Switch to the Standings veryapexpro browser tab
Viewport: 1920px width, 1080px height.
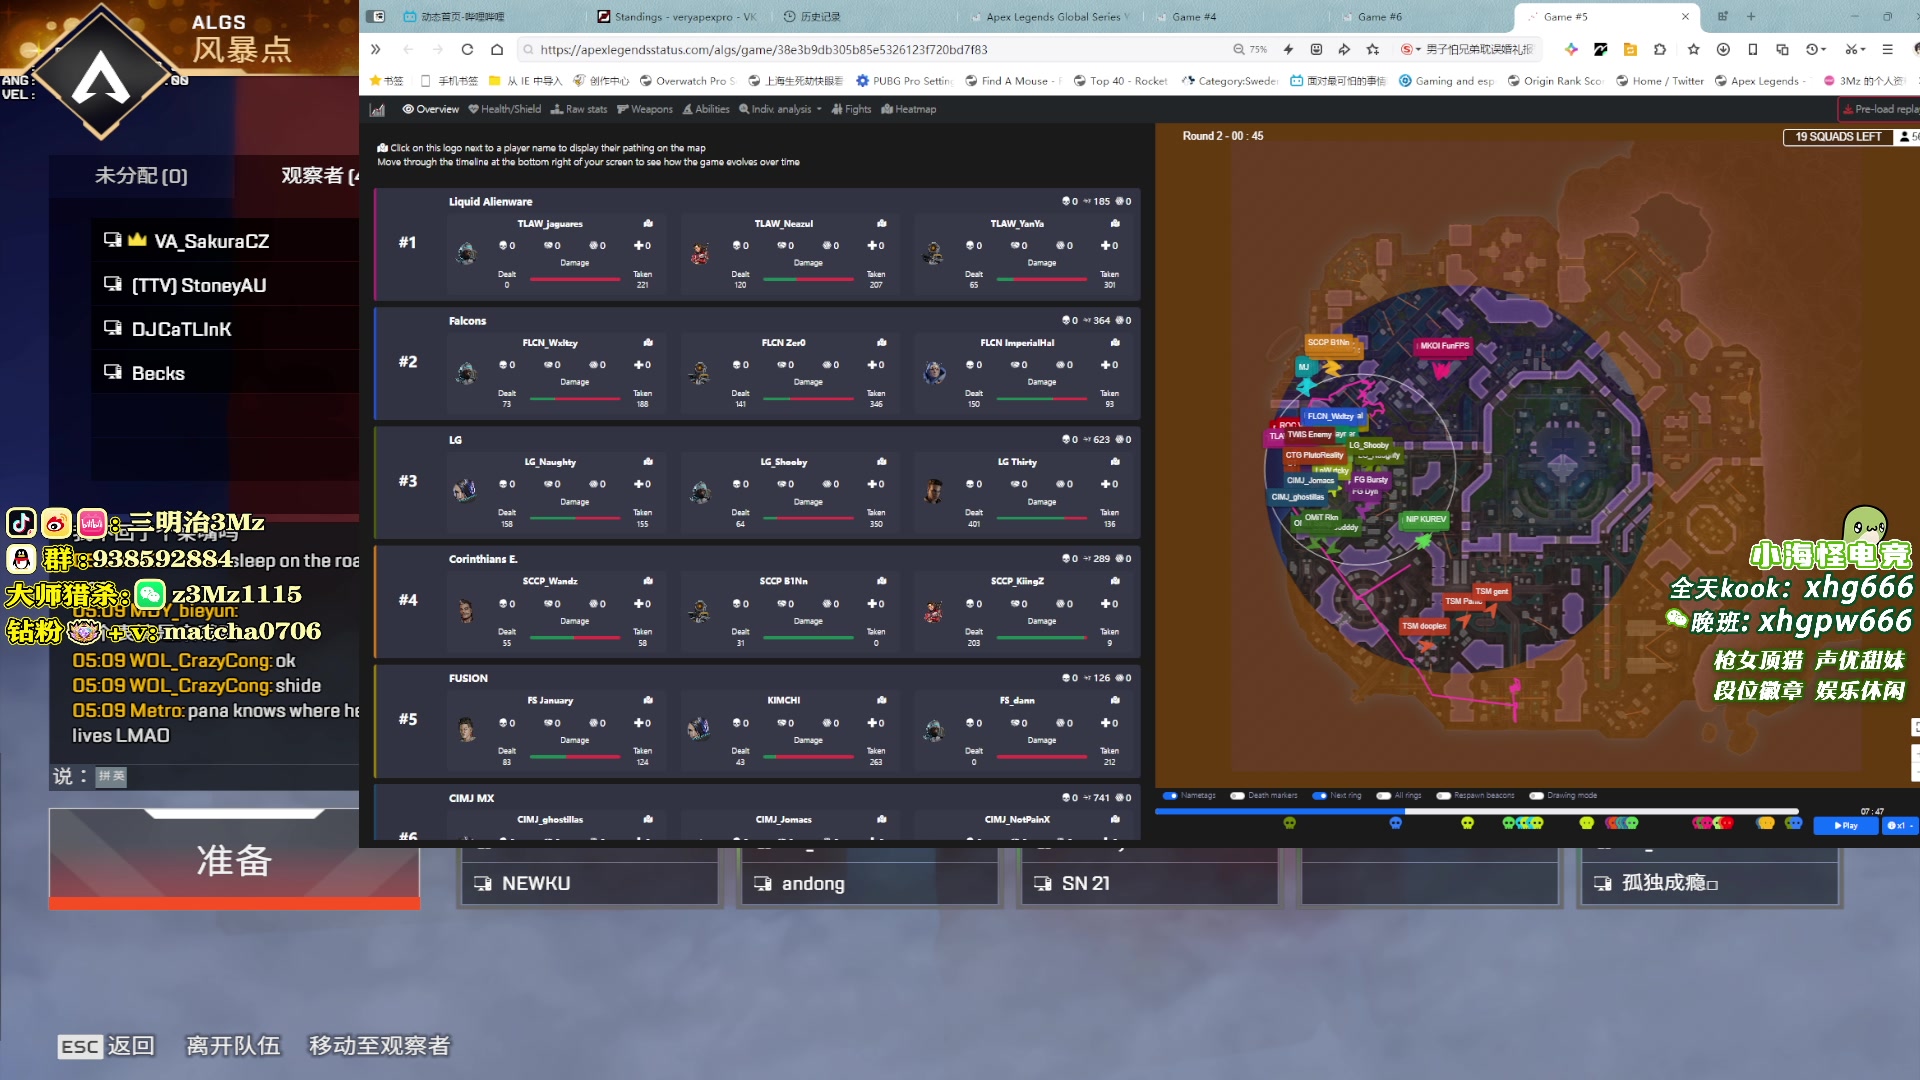coord(677,16)
